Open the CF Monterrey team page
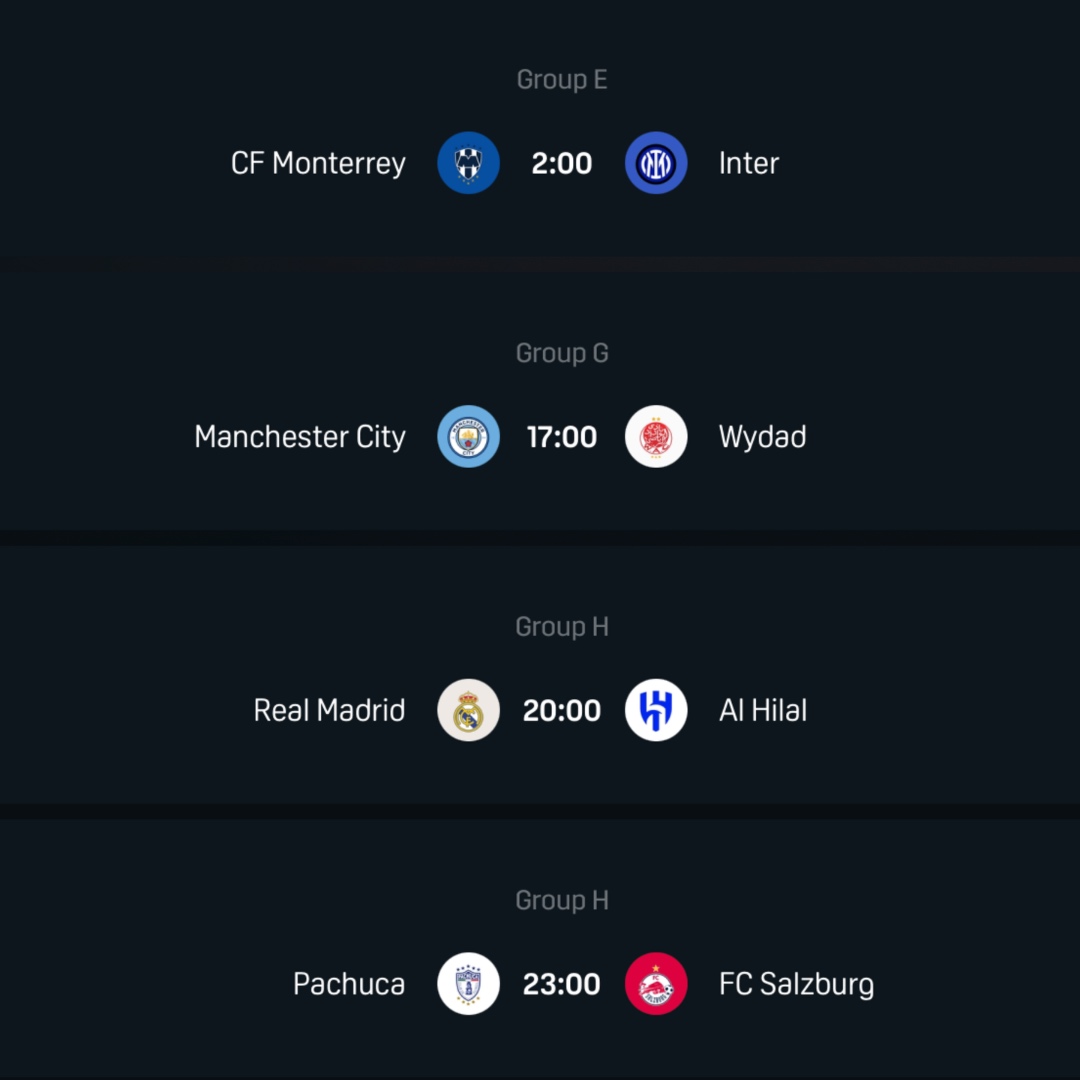 tap(318, 162)
